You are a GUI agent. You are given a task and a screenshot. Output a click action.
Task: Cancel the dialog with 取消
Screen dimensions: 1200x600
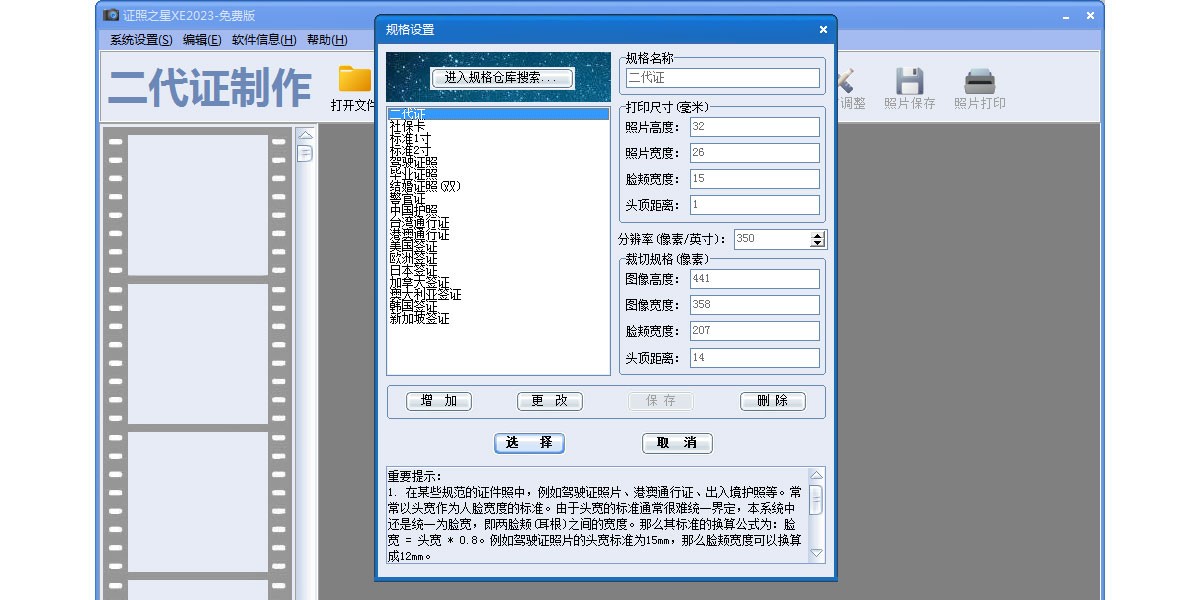click(x=677, y=443)
